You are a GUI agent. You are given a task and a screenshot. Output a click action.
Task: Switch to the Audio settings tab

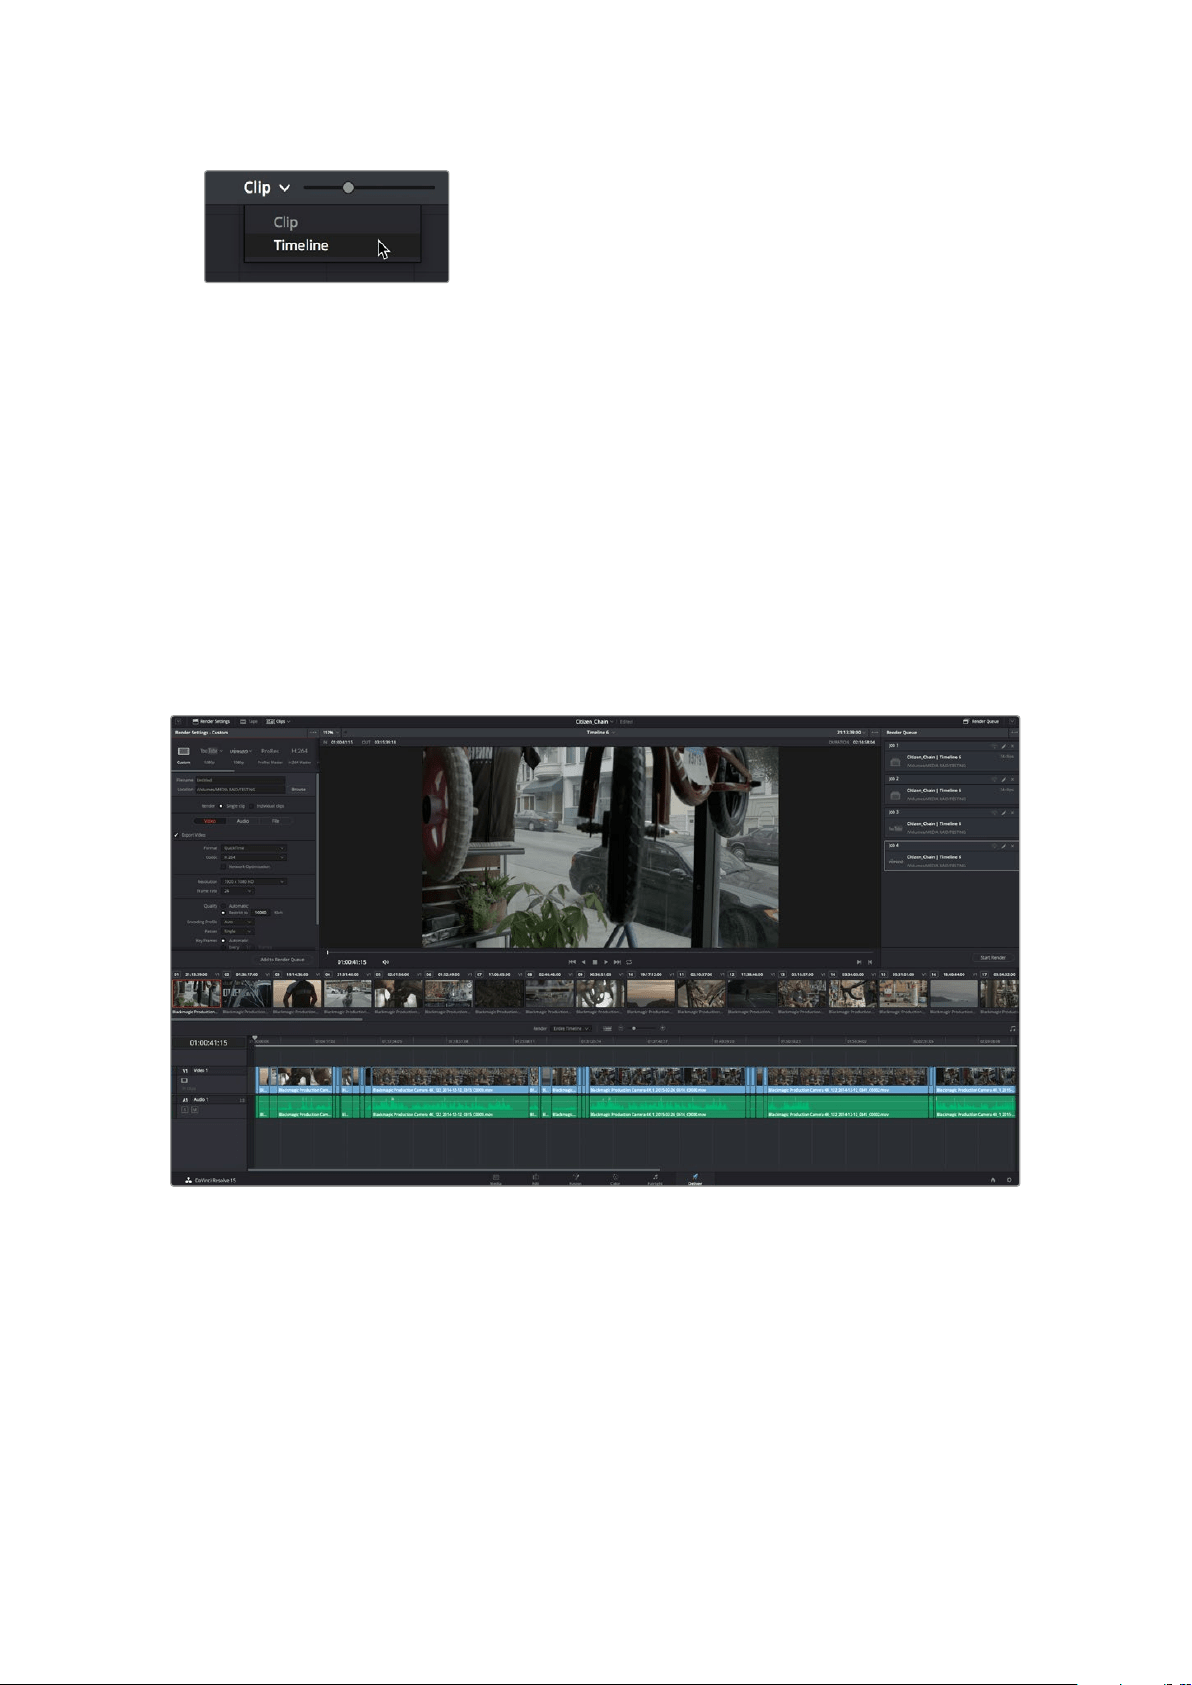coord(243,821)
